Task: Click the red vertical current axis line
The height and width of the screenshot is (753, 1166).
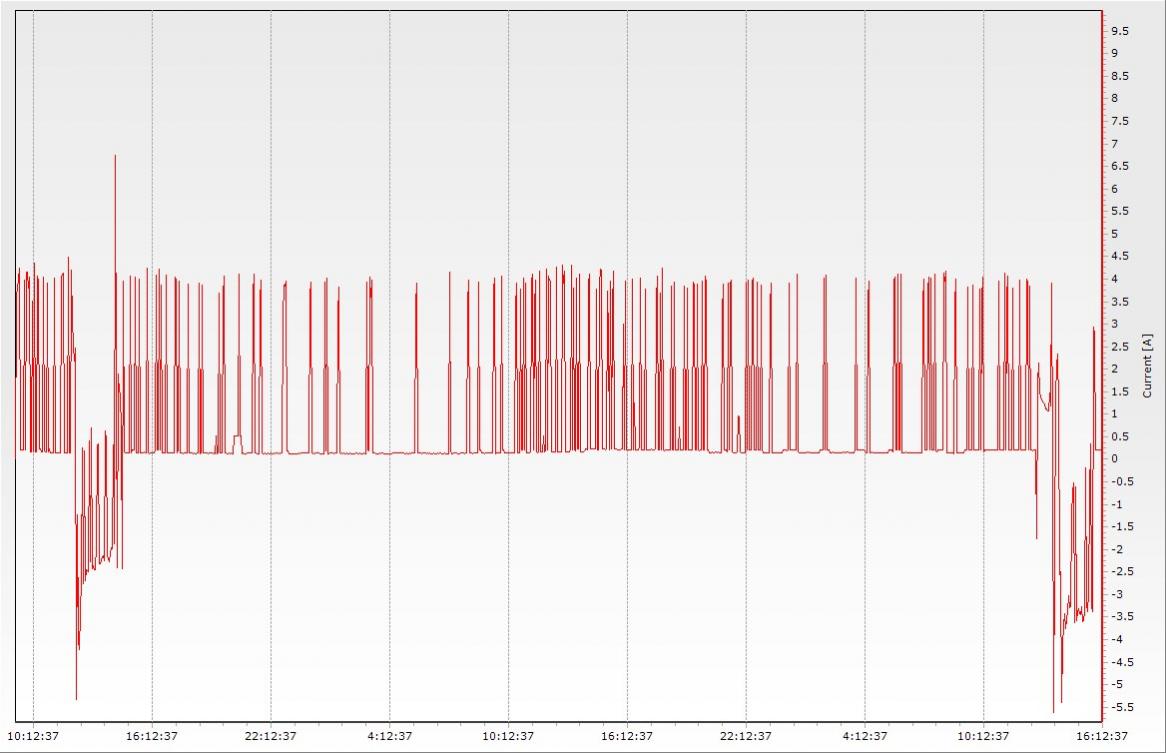Action: [x=1102, y=365]
